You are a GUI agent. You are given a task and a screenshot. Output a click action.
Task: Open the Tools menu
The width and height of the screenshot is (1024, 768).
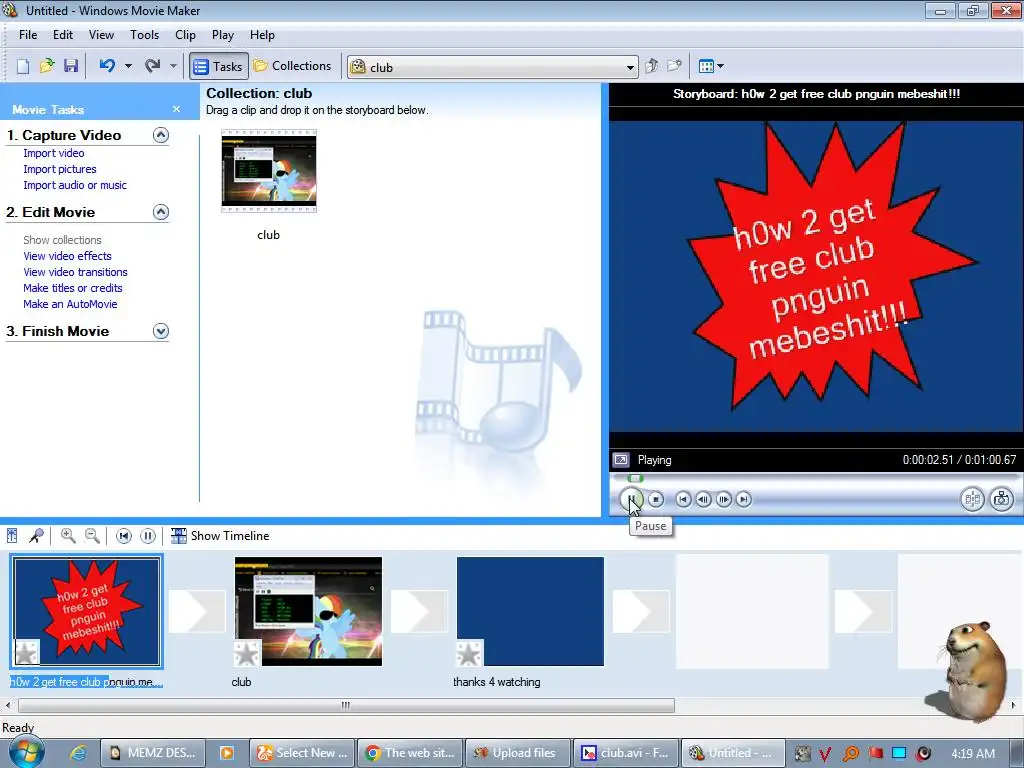click(144, 35)
